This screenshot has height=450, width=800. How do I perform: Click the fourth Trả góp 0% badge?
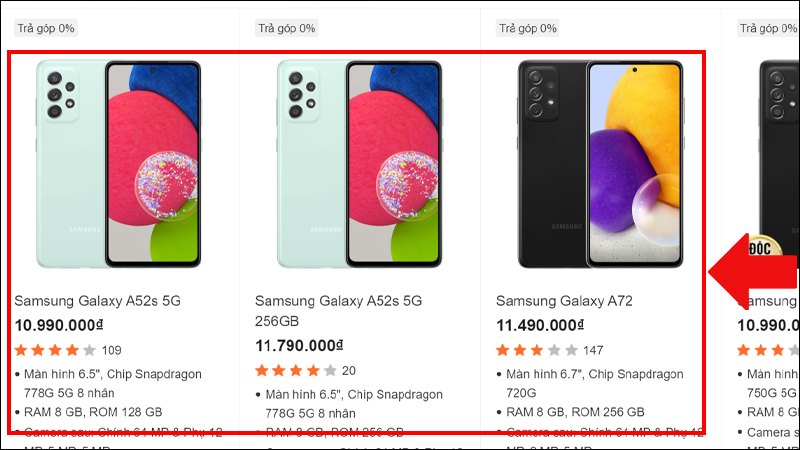point(768,28)
